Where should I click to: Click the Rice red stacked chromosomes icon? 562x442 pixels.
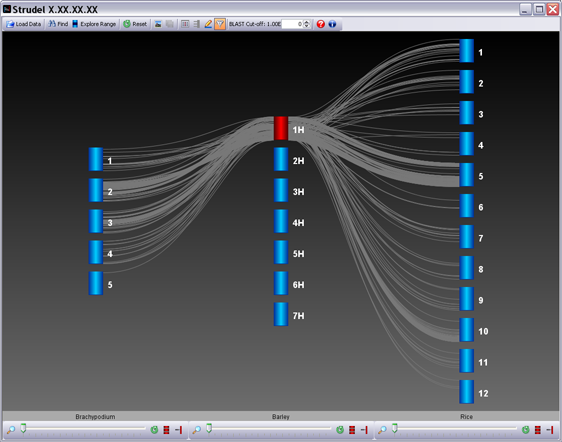tap(538, 429)
